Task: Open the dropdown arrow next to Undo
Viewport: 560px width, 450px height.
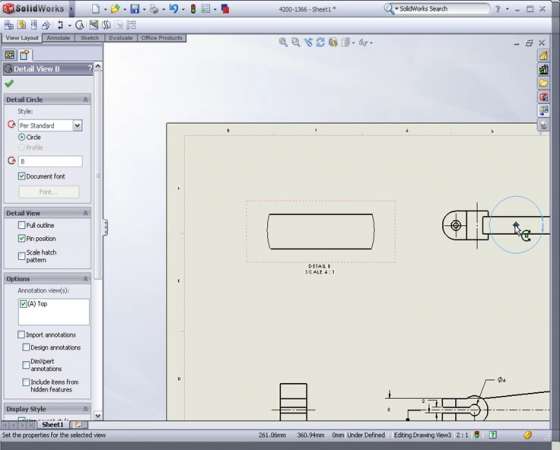Action: click(x=183, y=10)
